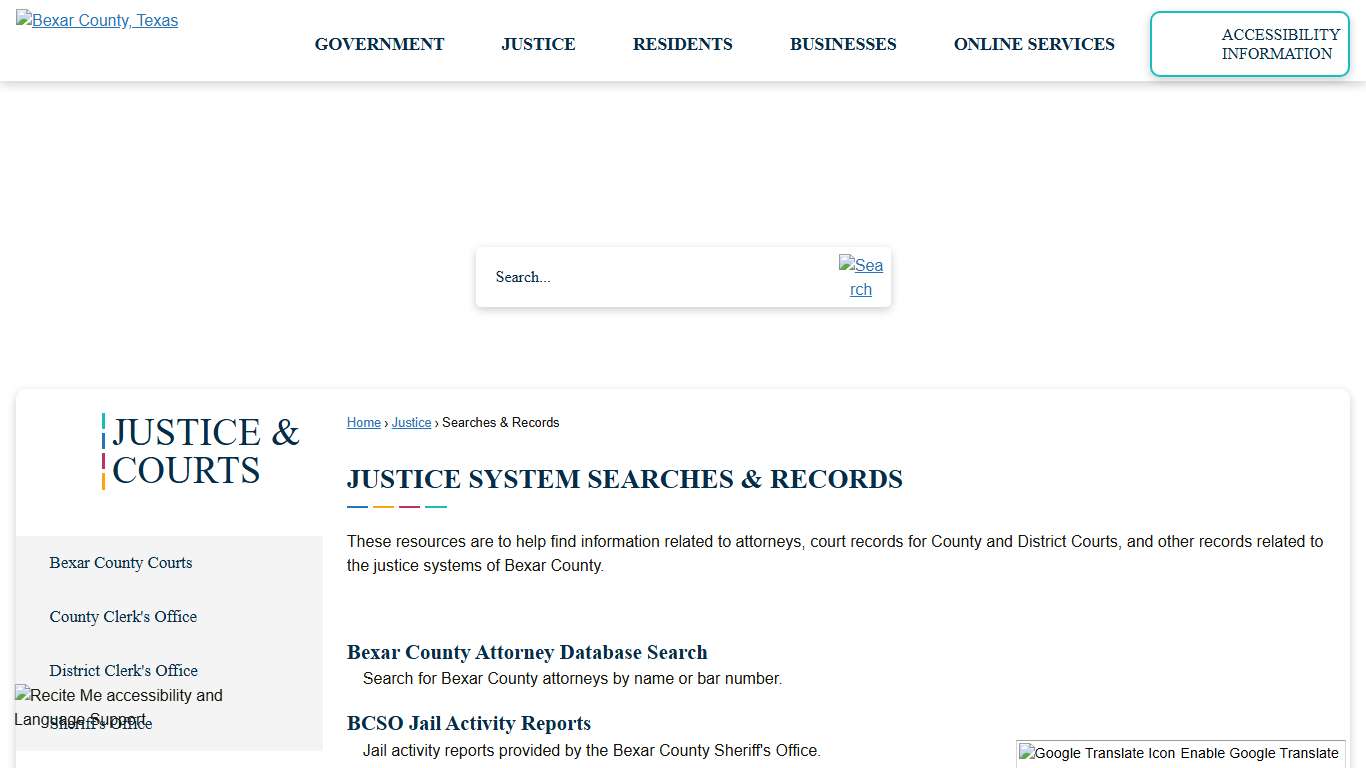This screenshot has height=768, width=1366.
Task: Select the Residents menu item
Action: (x=682, y=44)
